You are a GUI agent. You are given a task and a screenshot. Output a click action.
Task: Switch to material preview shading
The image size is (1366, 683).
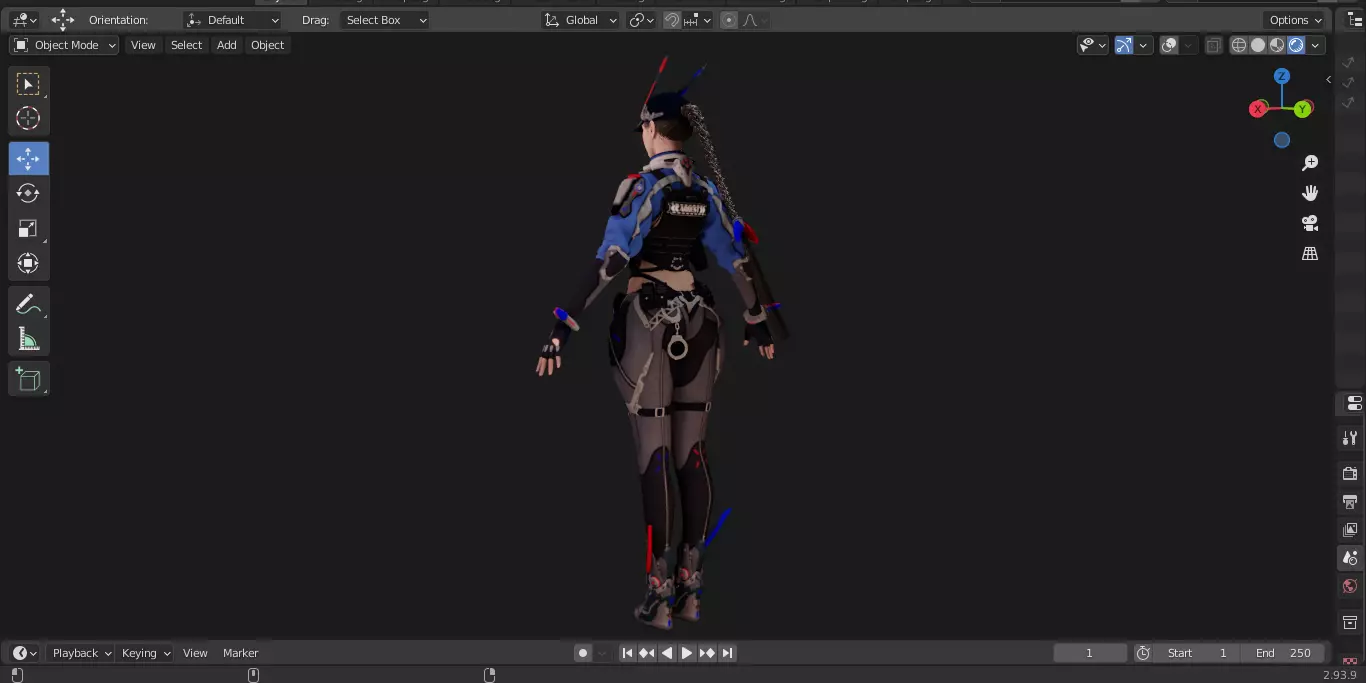1277,45
